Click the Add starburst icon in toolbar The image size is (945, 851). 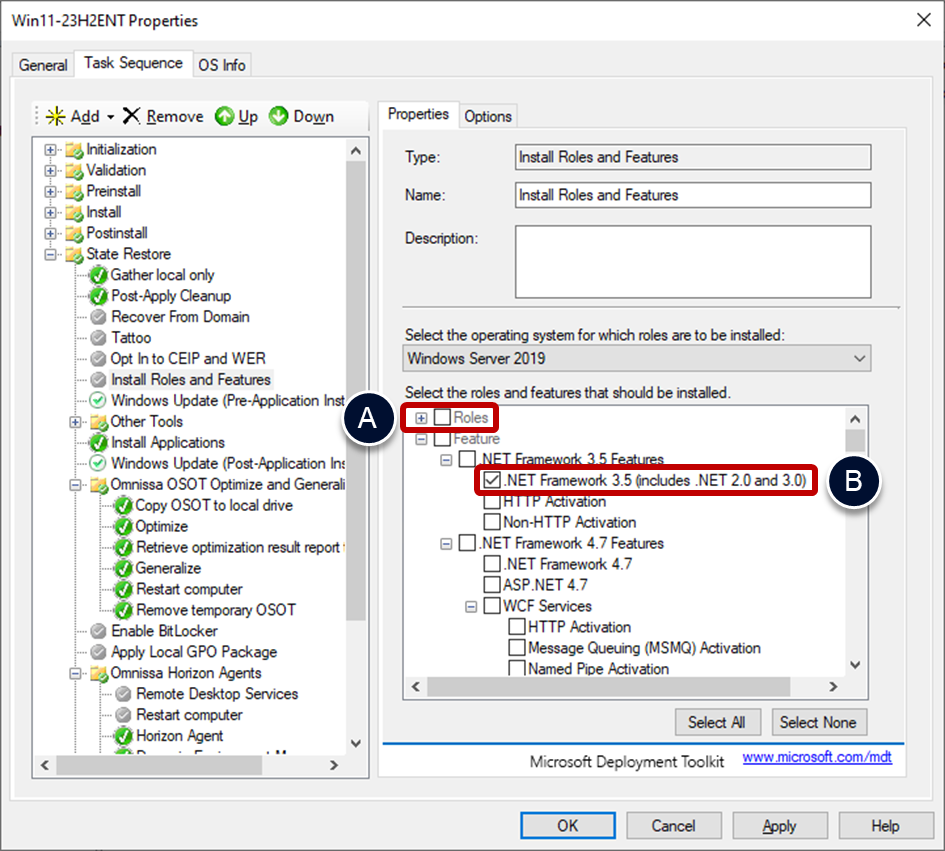pyautogui.click(x=55, y=117)
